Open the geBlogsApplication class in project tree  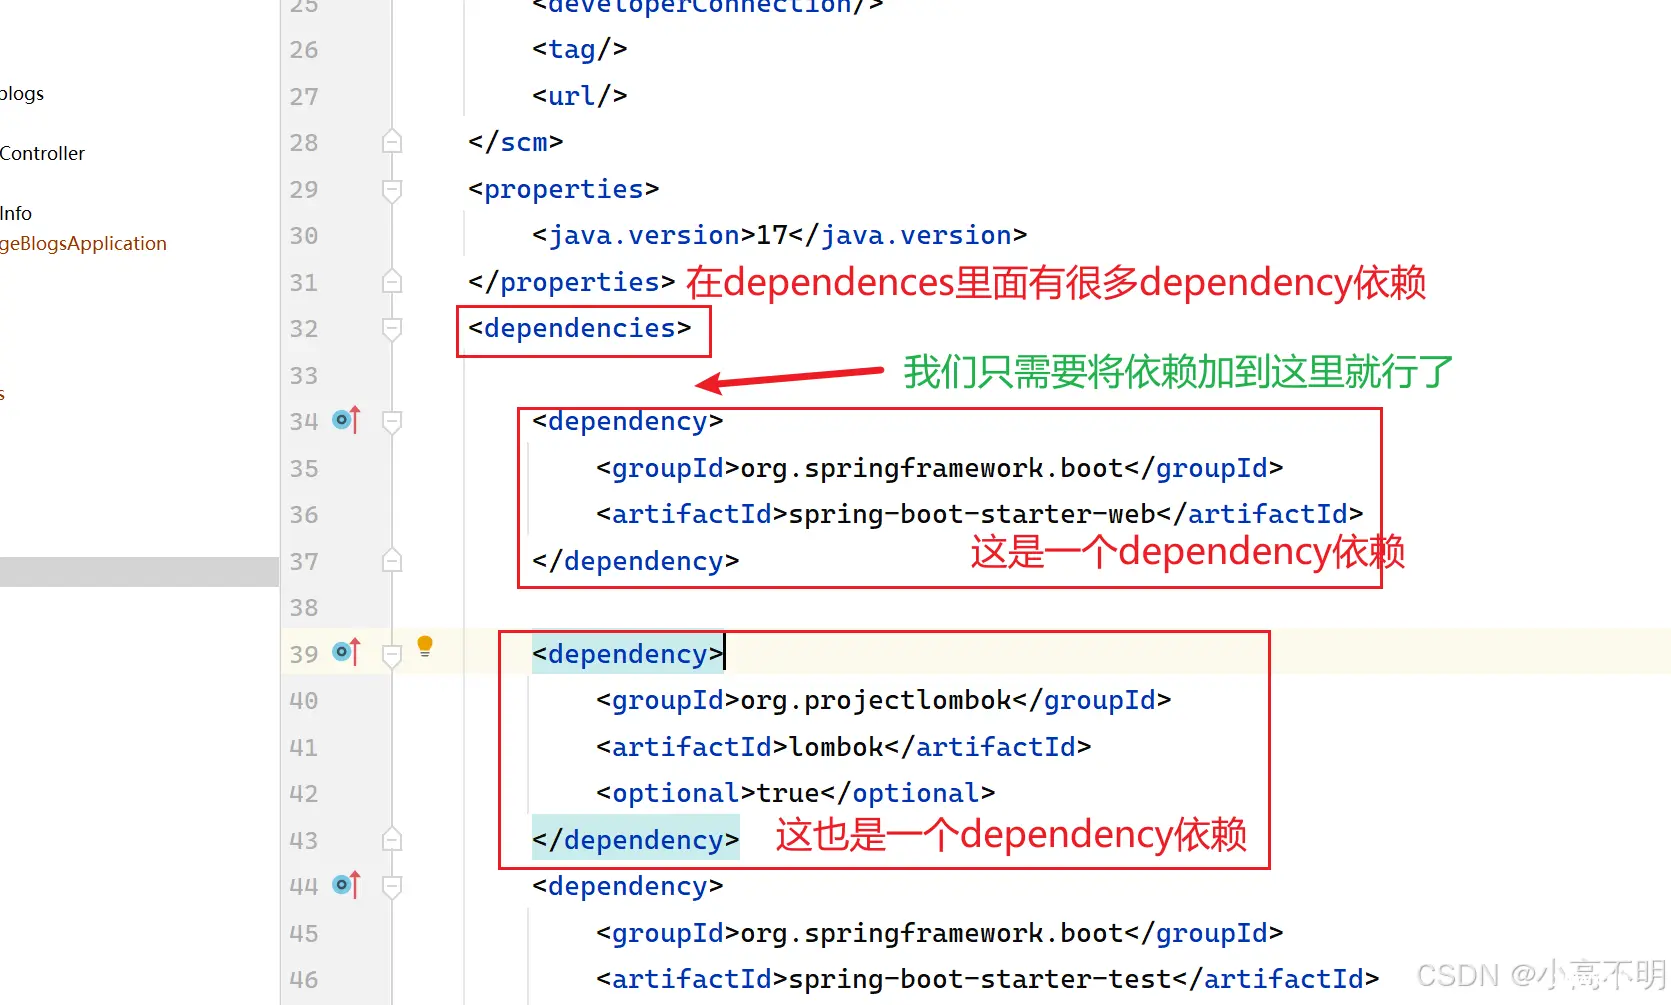[x=83, y=243]
